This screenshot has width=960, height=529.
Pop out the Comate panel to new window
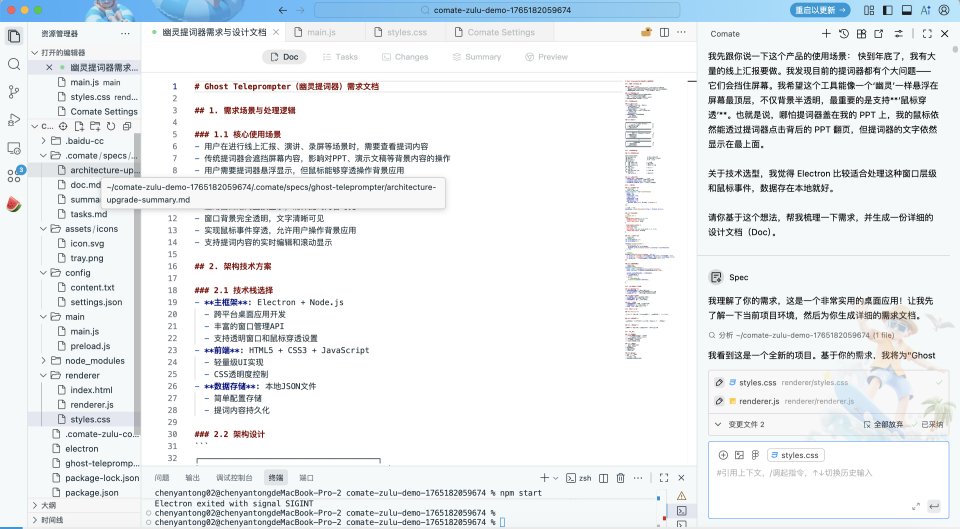[879, 34]
